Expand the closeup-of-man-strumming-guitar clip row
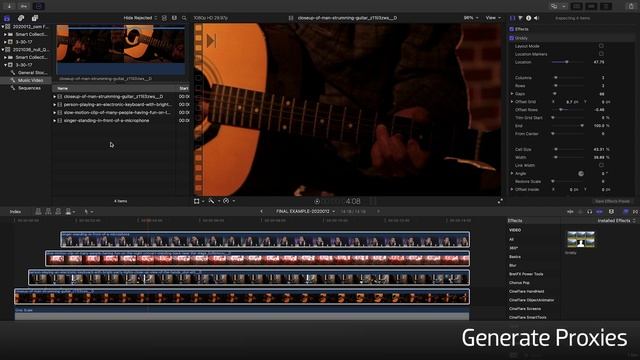Screen dimensions: 640x360 coord(55,97)
